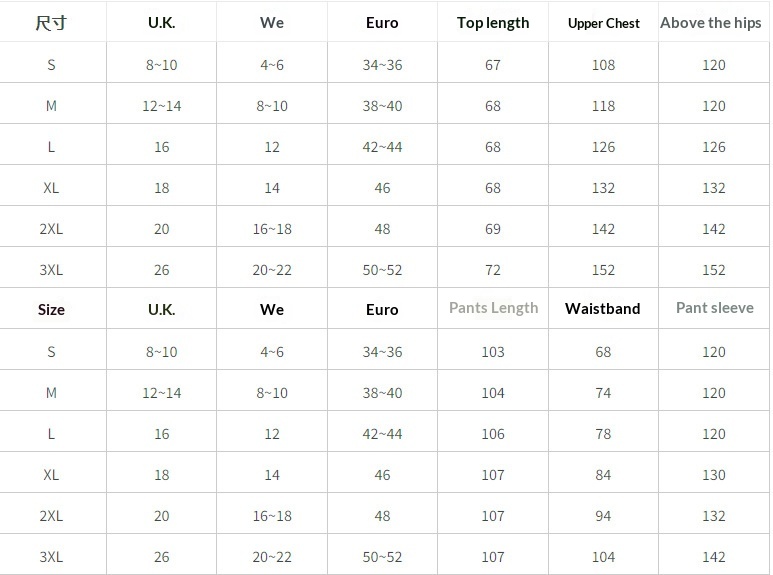Select the waistband value 78
This screenshot has width=773, height=575.
coord(603,434)
